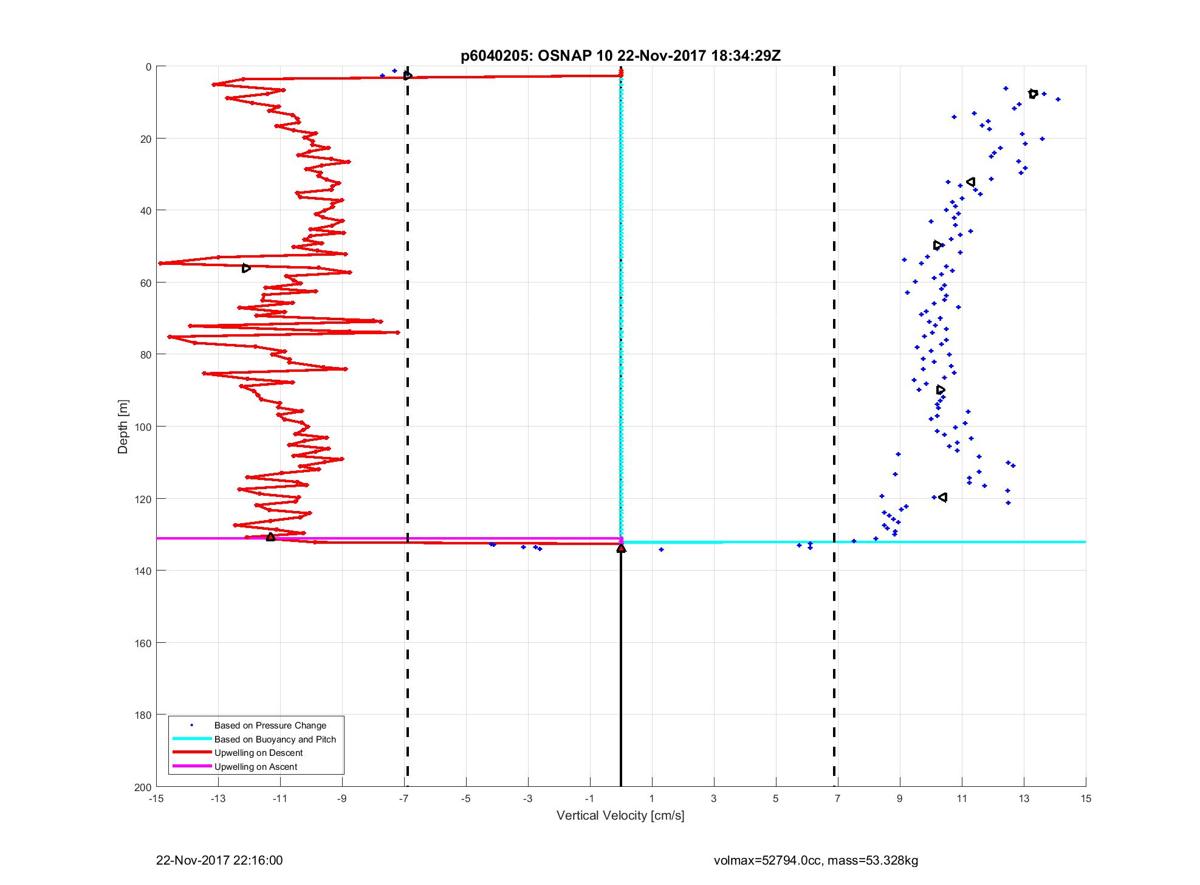The height and width of the screenshot is (885, 1200).
Task: Click the magenta line sample in the legend
Action: pyautogui.click(x=191, y=767)
